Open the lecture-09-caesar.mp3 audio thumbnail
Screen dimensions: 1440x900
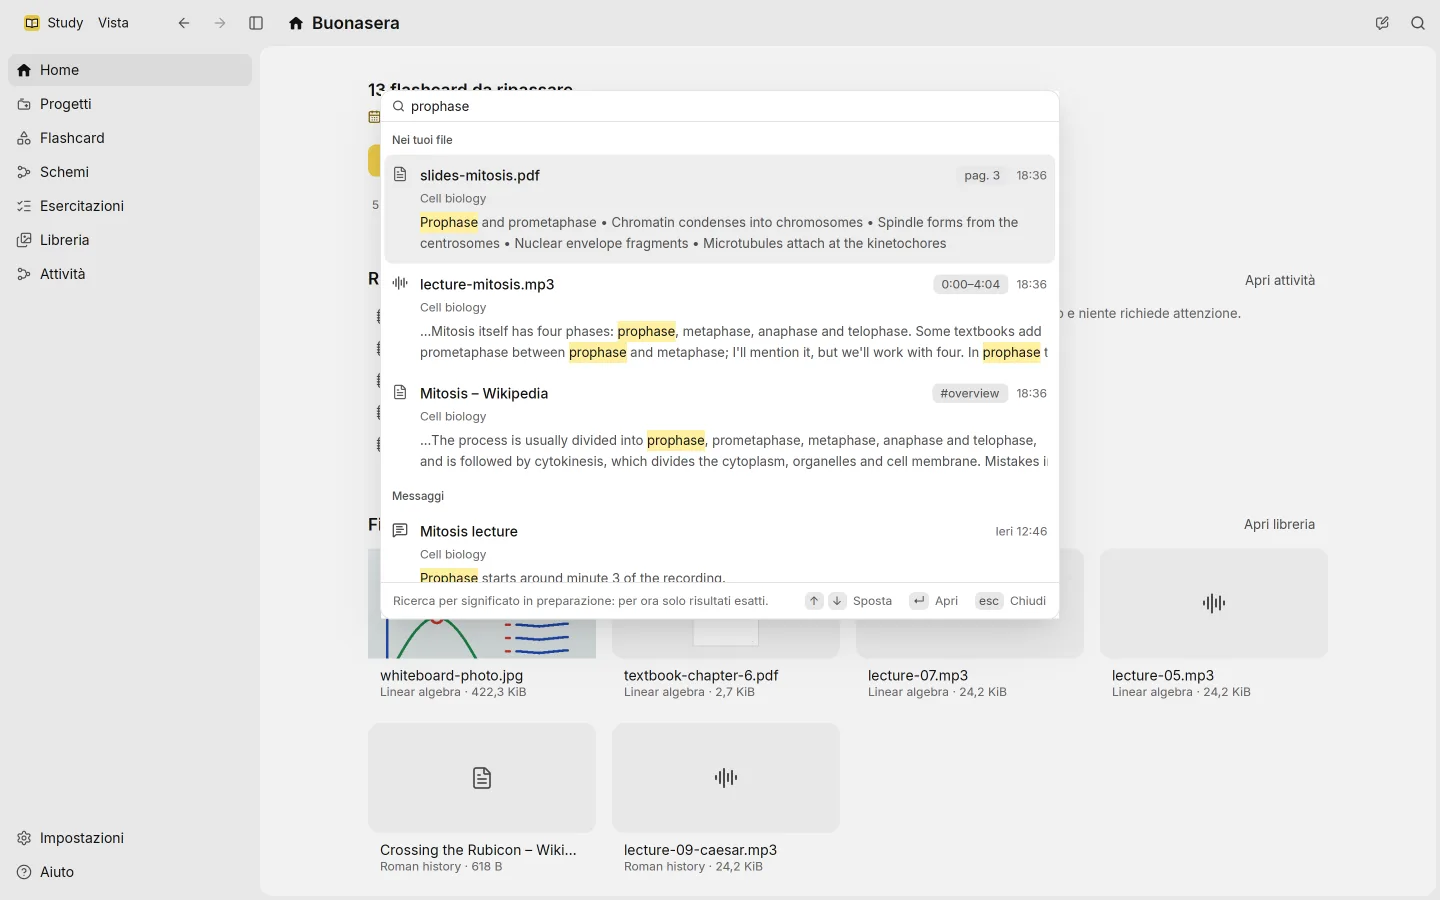coord(726,778)
